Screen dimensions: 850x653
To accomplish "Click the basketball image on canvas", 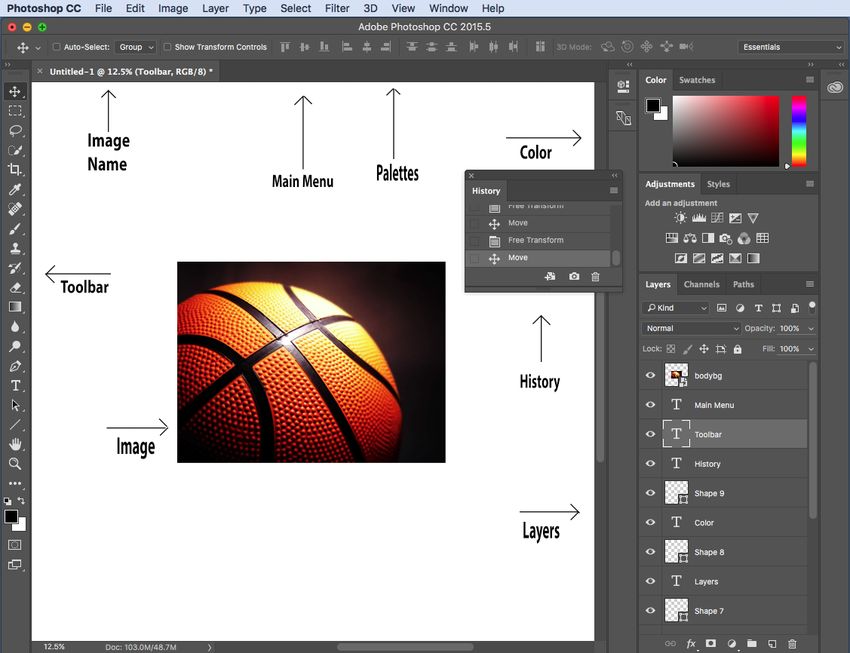I will tap(311, 362).
